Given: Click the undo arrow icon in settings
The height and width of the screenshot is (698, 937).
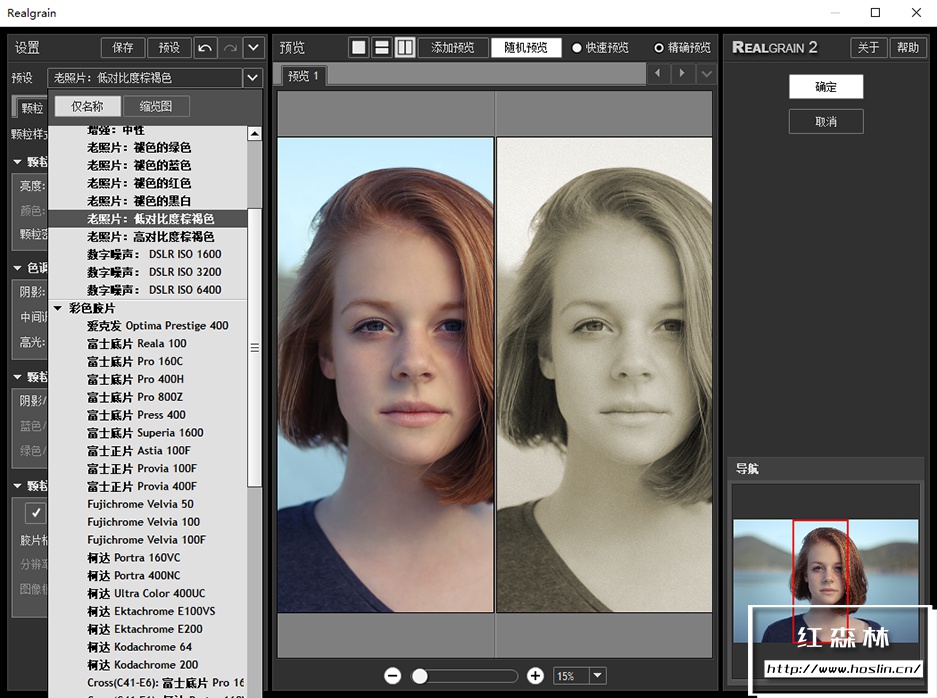Looking at the screenshot, I should [205, 48].
